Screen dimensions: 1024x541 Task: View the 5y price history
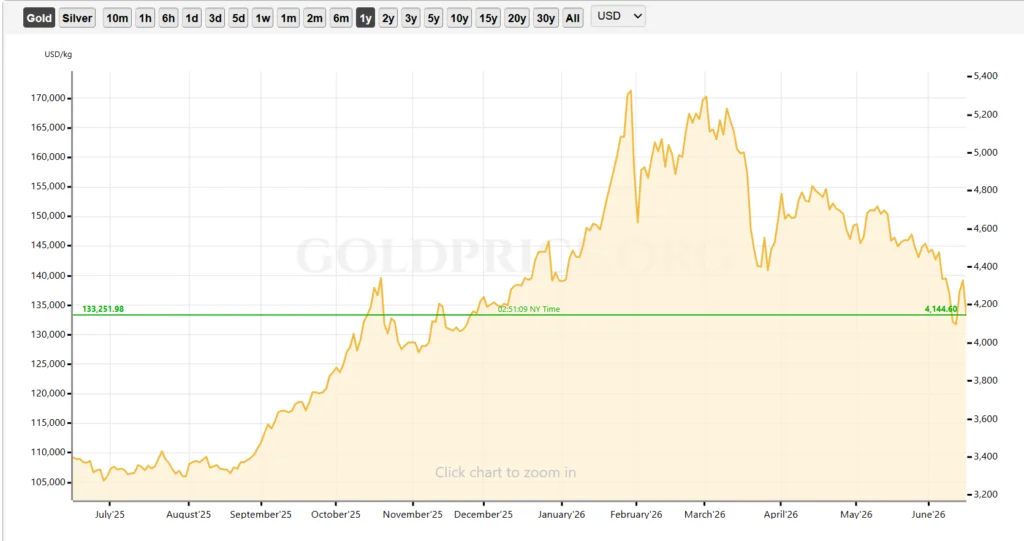pyautogui.click(x=434, y=18)
